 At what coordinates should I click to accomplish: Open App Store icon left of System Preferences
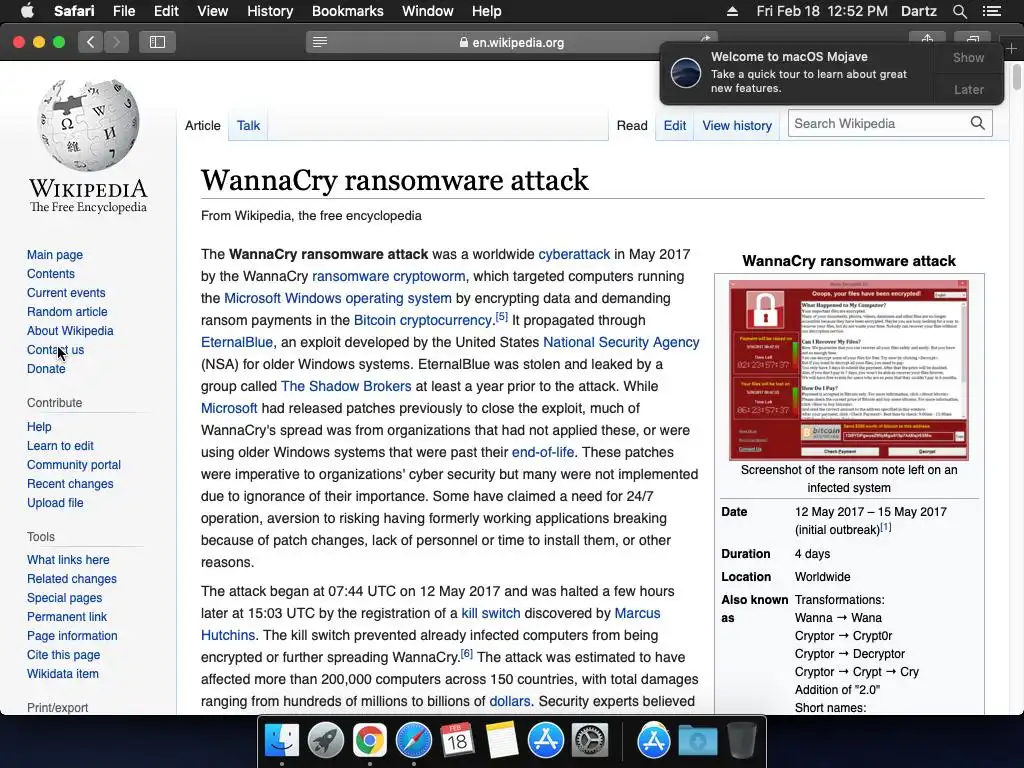pyautogui.click(x=546, y=741)
